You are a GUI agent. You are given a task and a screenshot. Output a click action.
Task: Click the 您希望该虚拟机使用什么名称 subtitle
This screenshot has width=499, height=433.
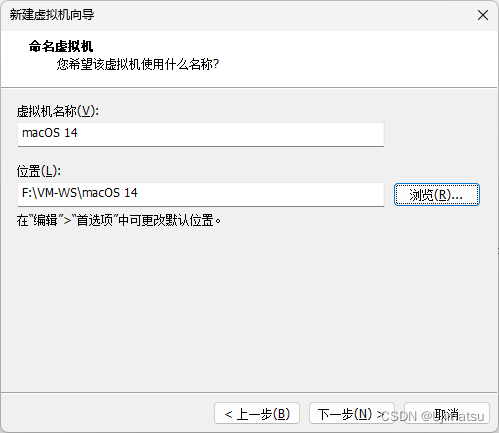138,64
